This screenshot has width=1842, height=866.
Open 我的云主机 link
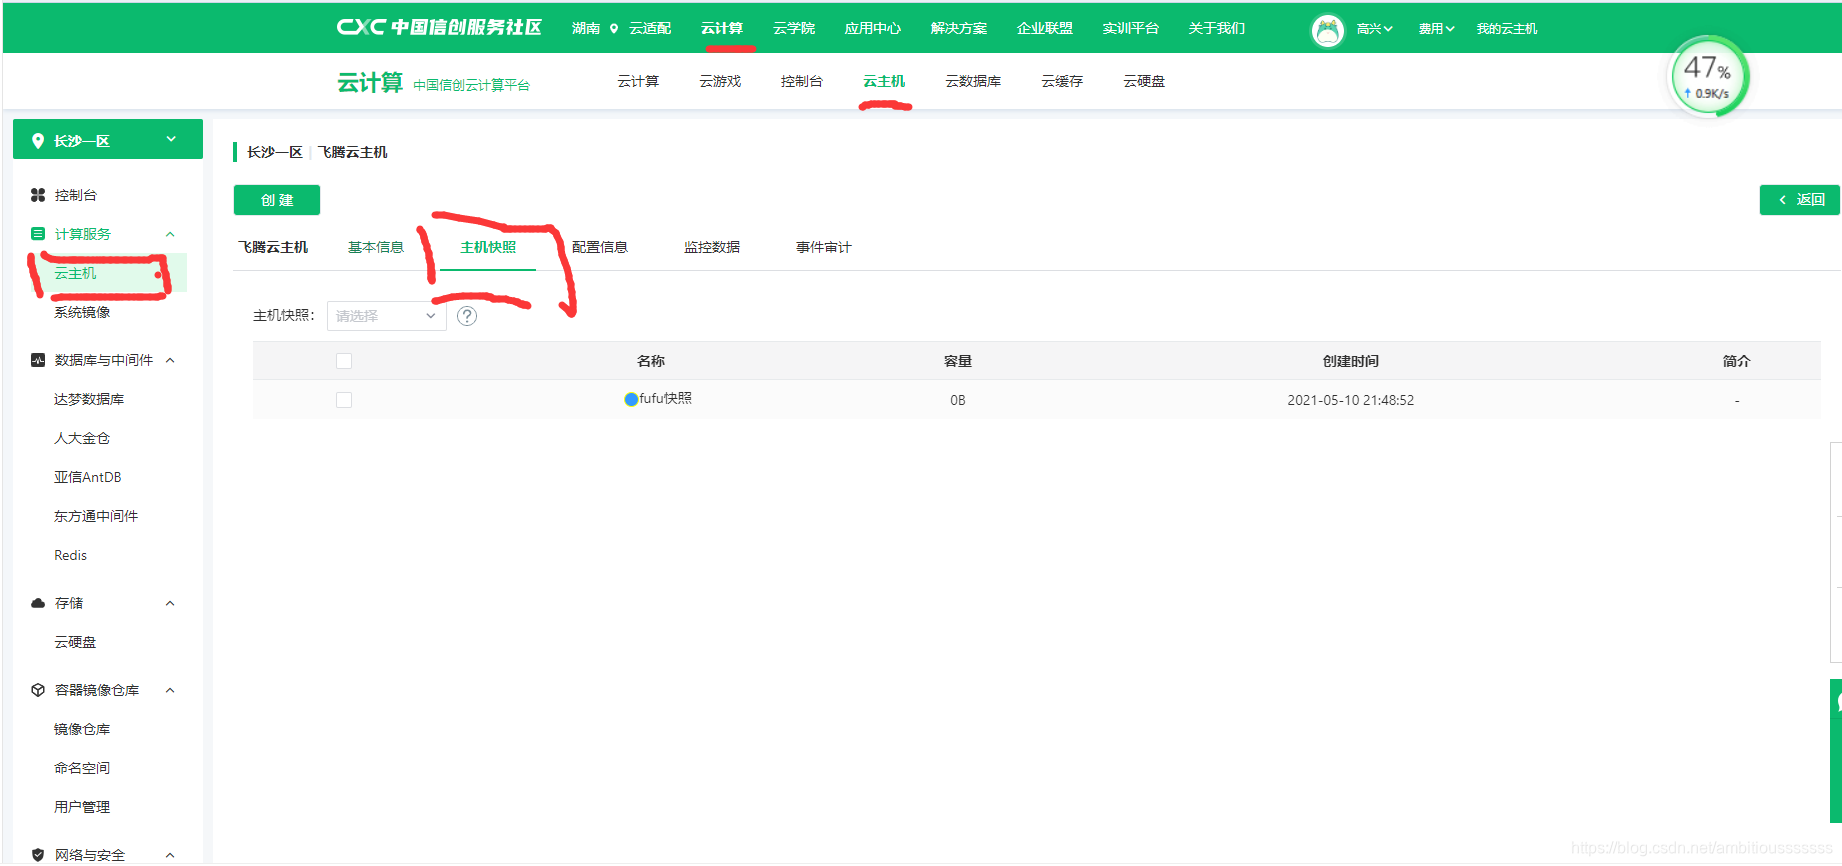pyautogui.click(x=1507, y=29)
